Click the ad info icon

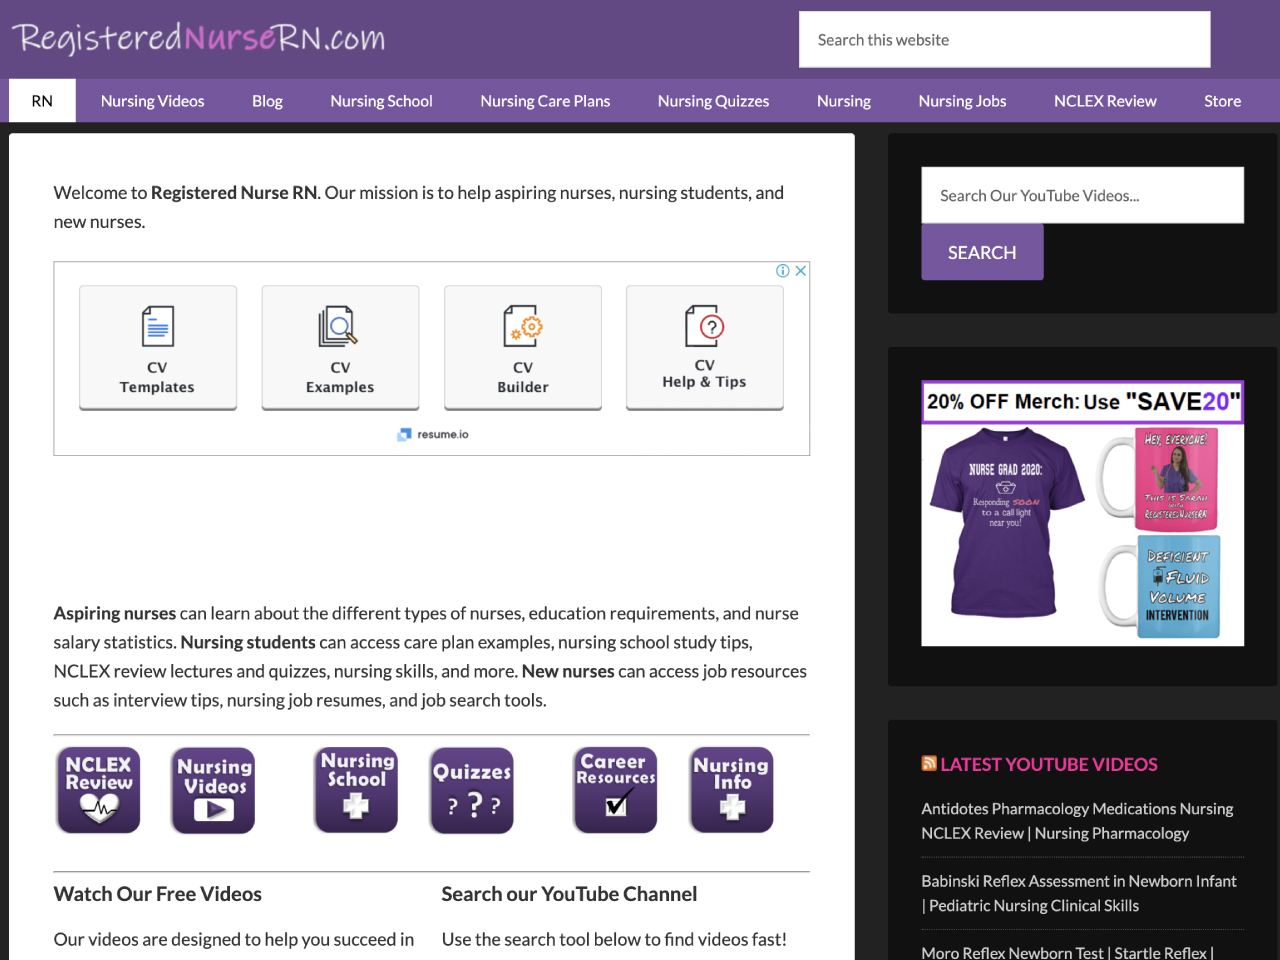click(x=783, y=271)
